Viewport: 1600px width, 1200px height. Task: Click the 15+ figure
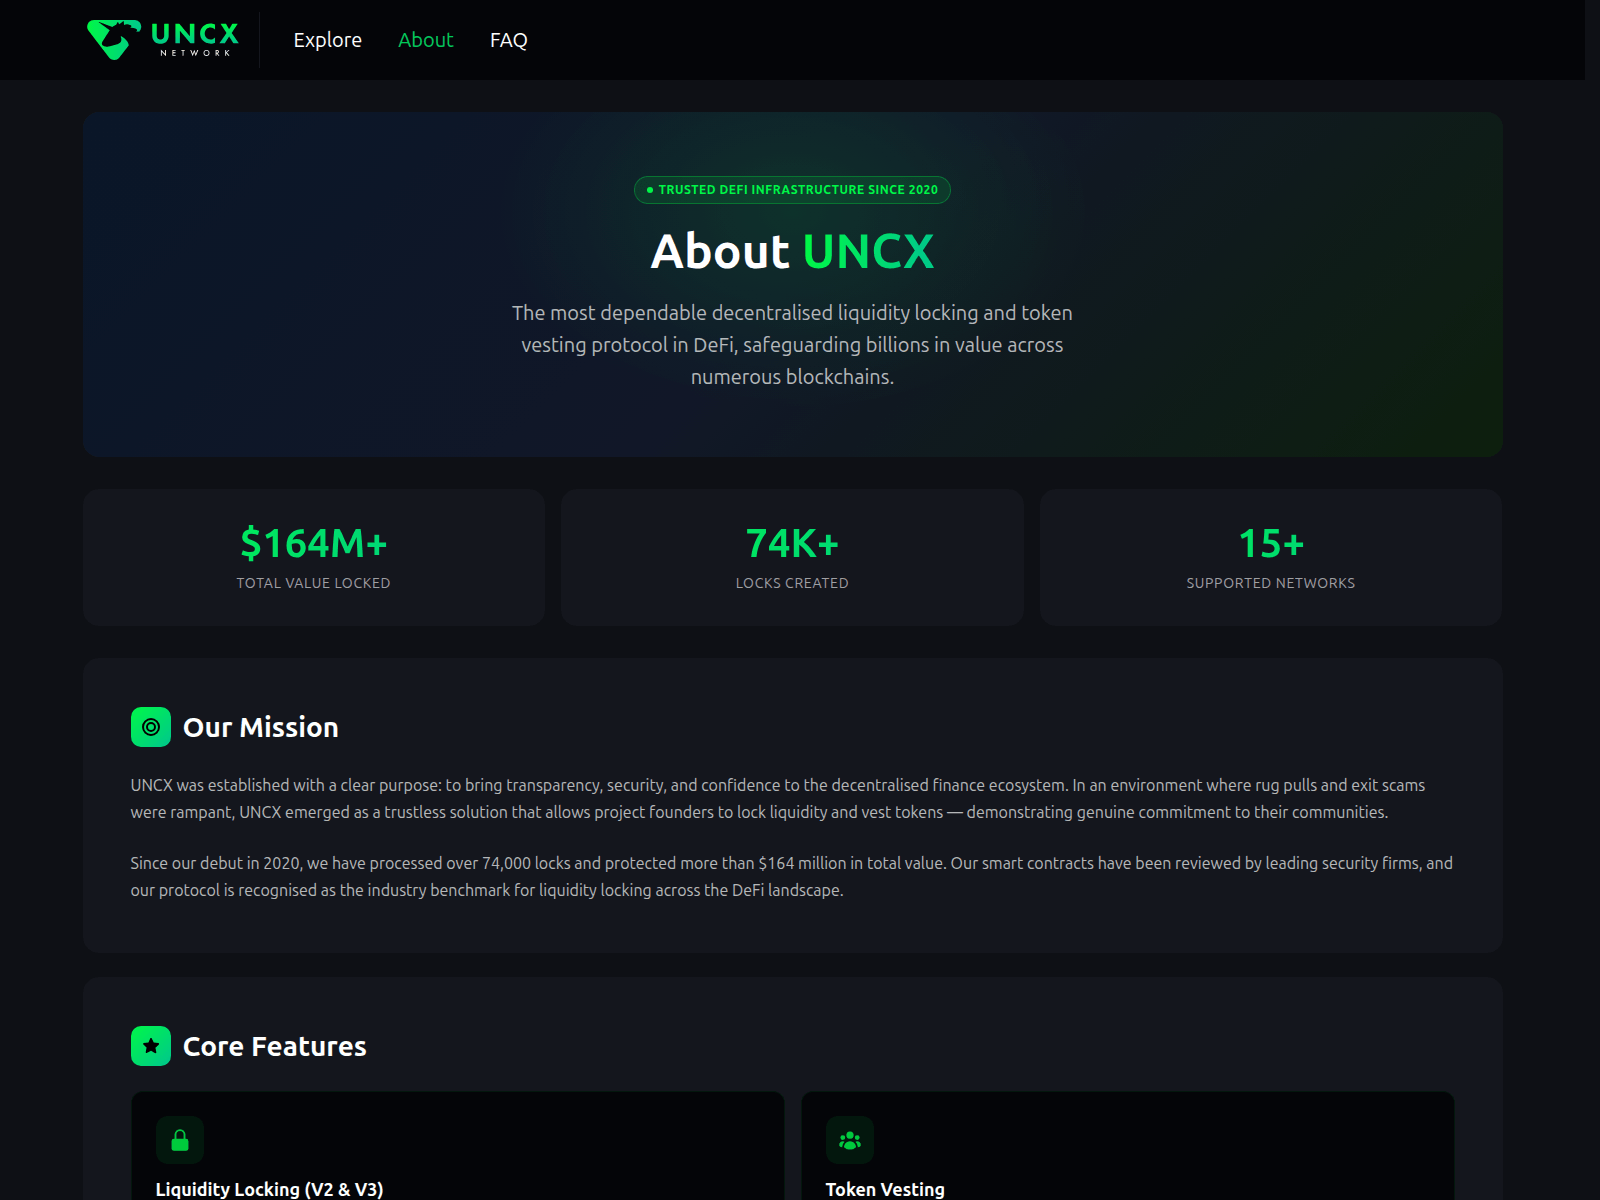pyautogui.click(x=1271, y=544)
